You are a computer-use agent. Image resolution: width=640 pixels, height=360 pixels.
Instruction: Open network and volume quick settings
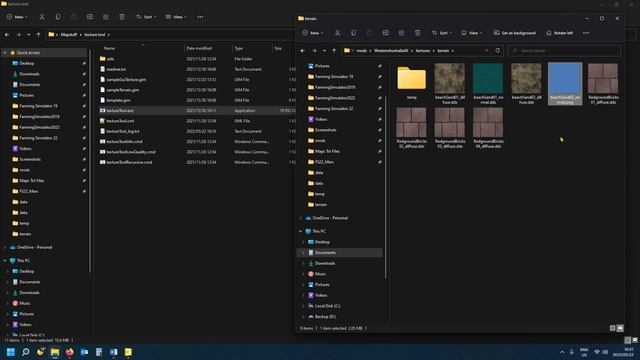point(601,352)
